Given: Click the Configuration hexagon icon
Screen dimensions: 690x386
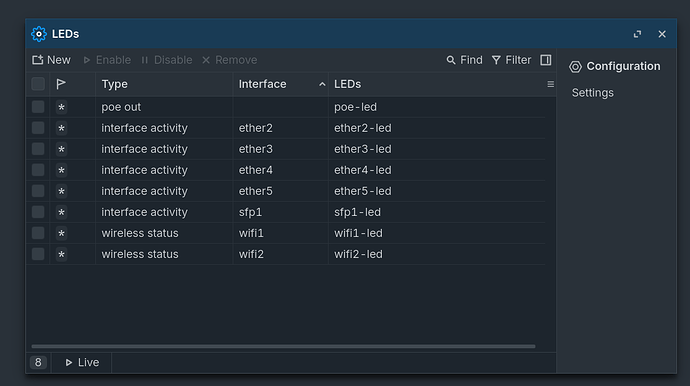Looking at the screenshot, I should [575, 66].
